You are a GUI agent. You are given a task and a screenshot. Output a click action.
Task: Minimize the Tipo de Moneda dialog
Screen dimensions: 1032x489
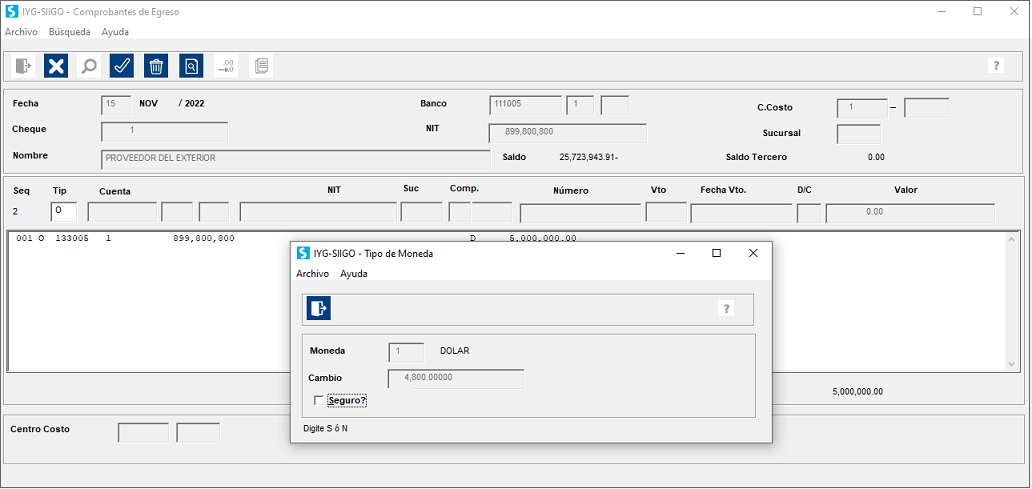point(681,253)
